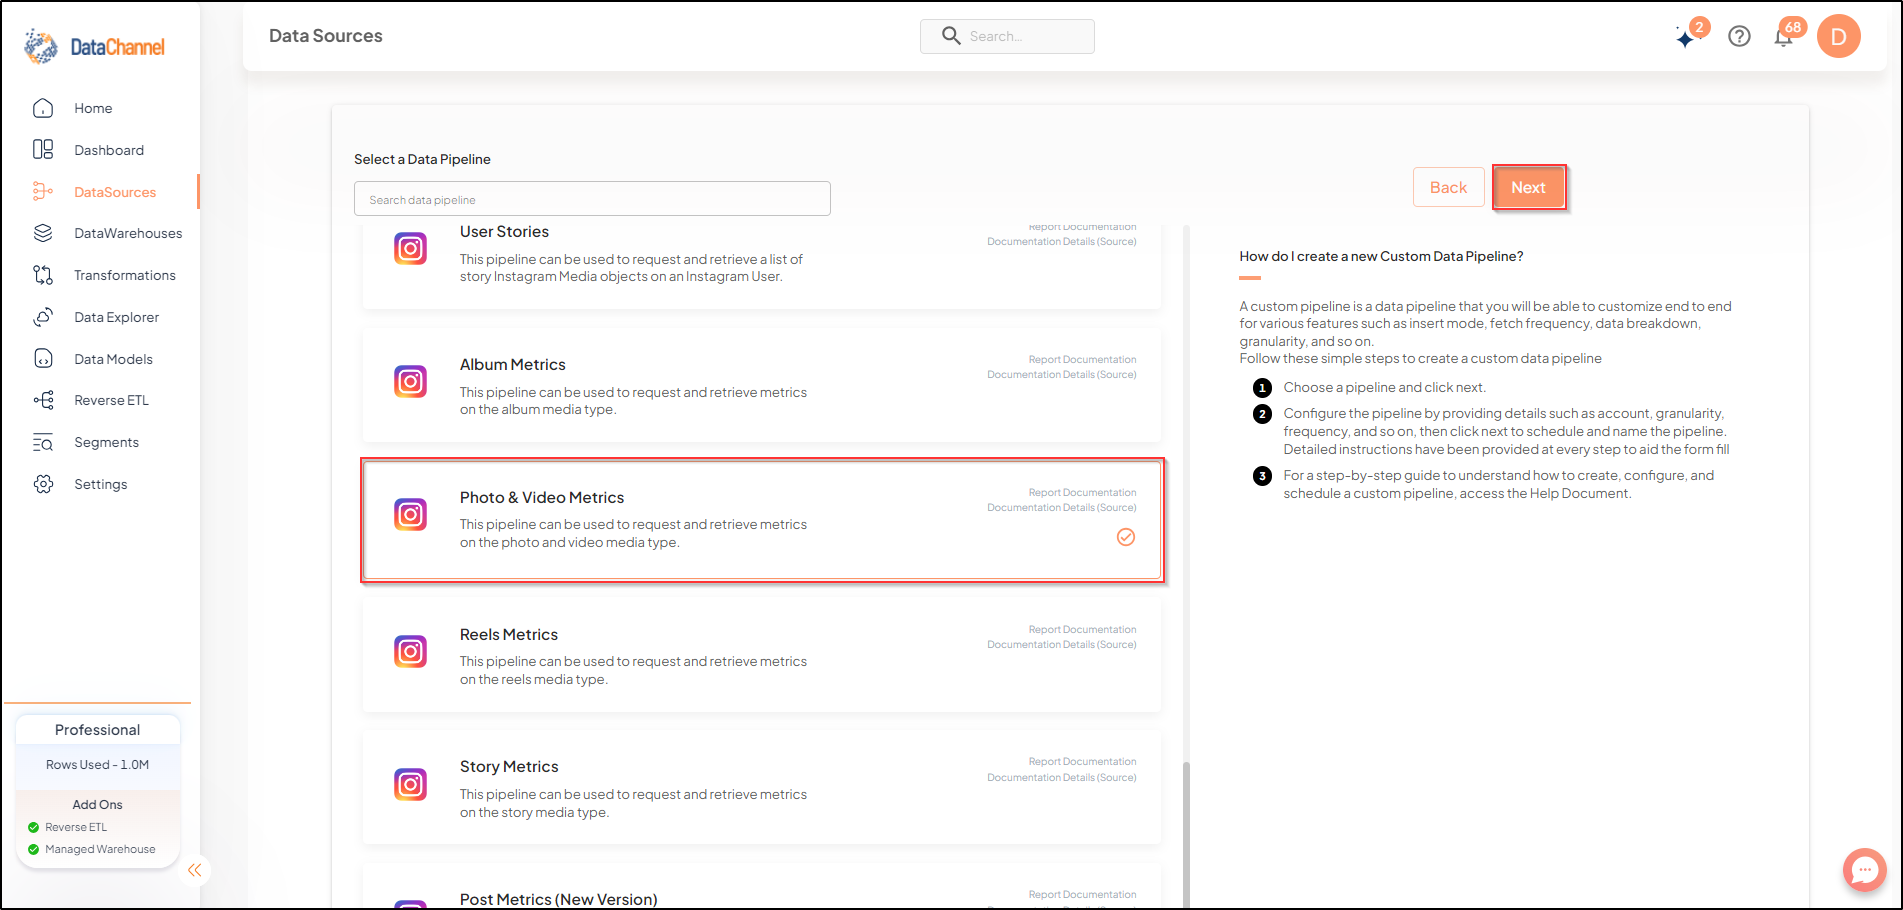
Task: Open the Data Explorer sidebar icon
Action: pyautogui.click(x=43, y=317)
